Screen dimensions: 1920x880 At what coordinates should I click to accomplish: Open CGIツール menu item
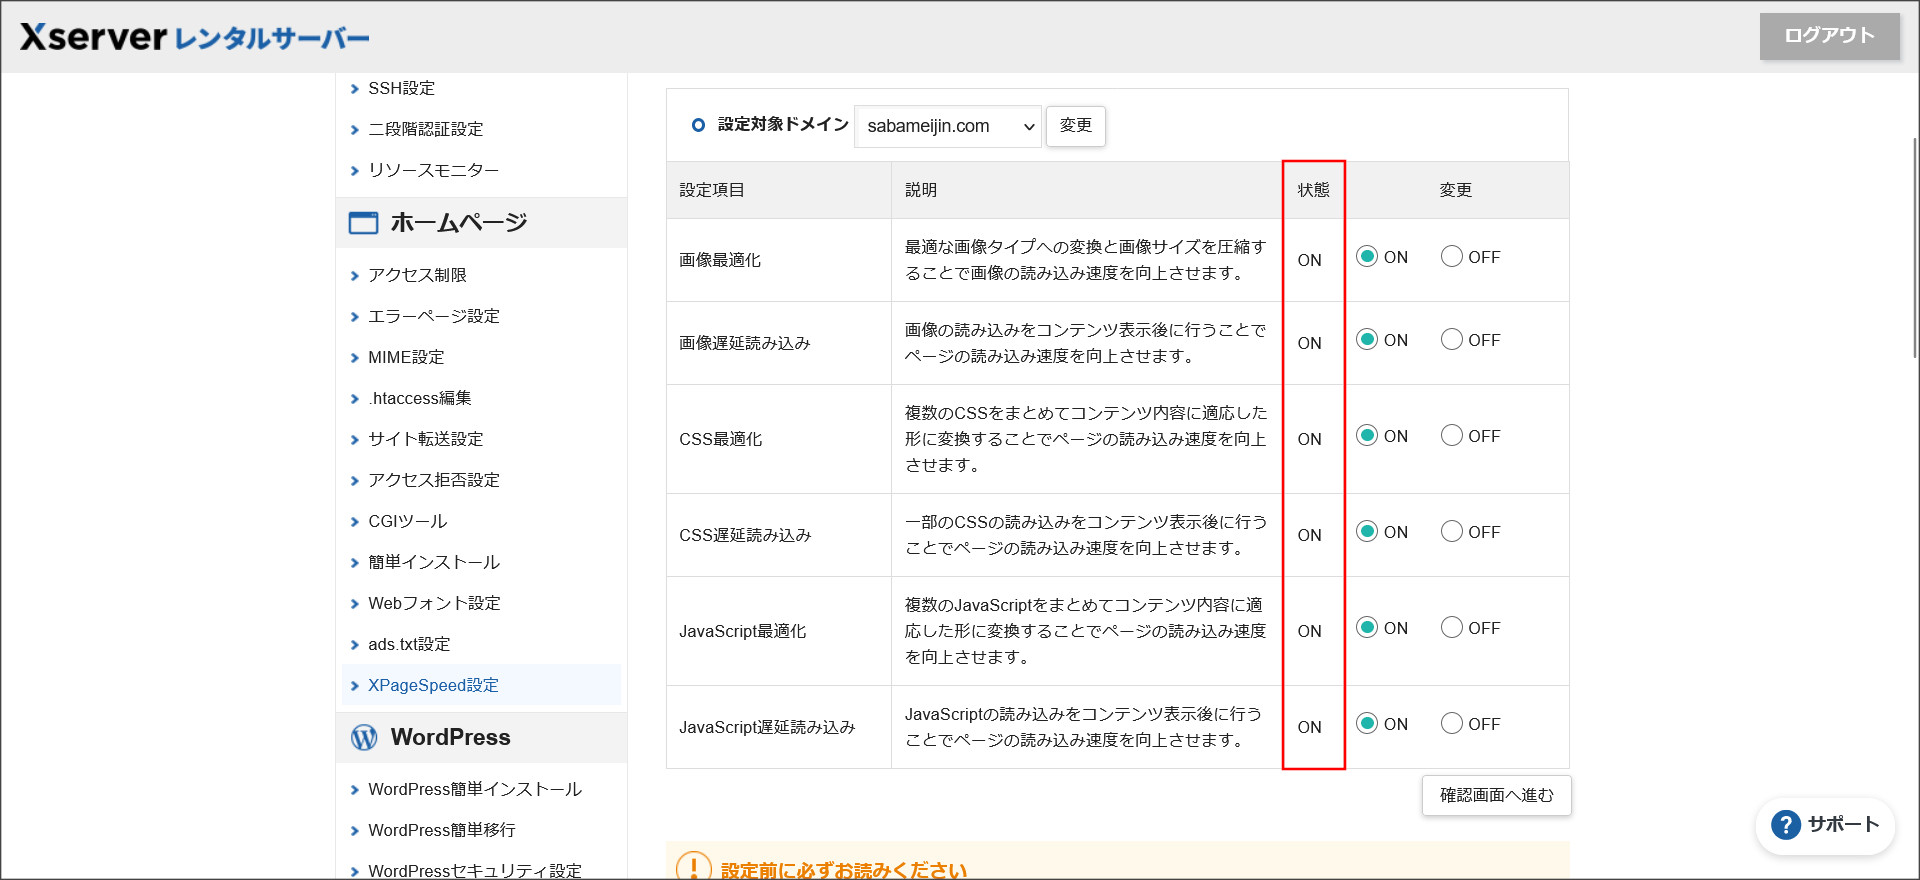(408, 522)
